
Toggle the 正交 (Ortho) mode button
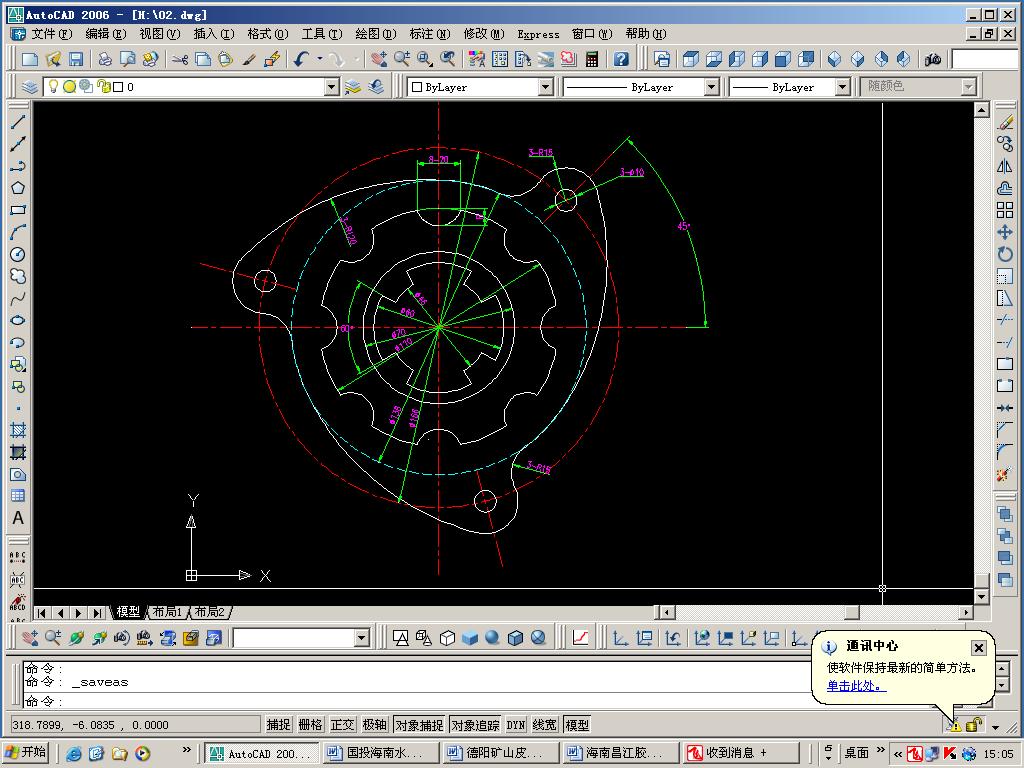click(342, 725)
